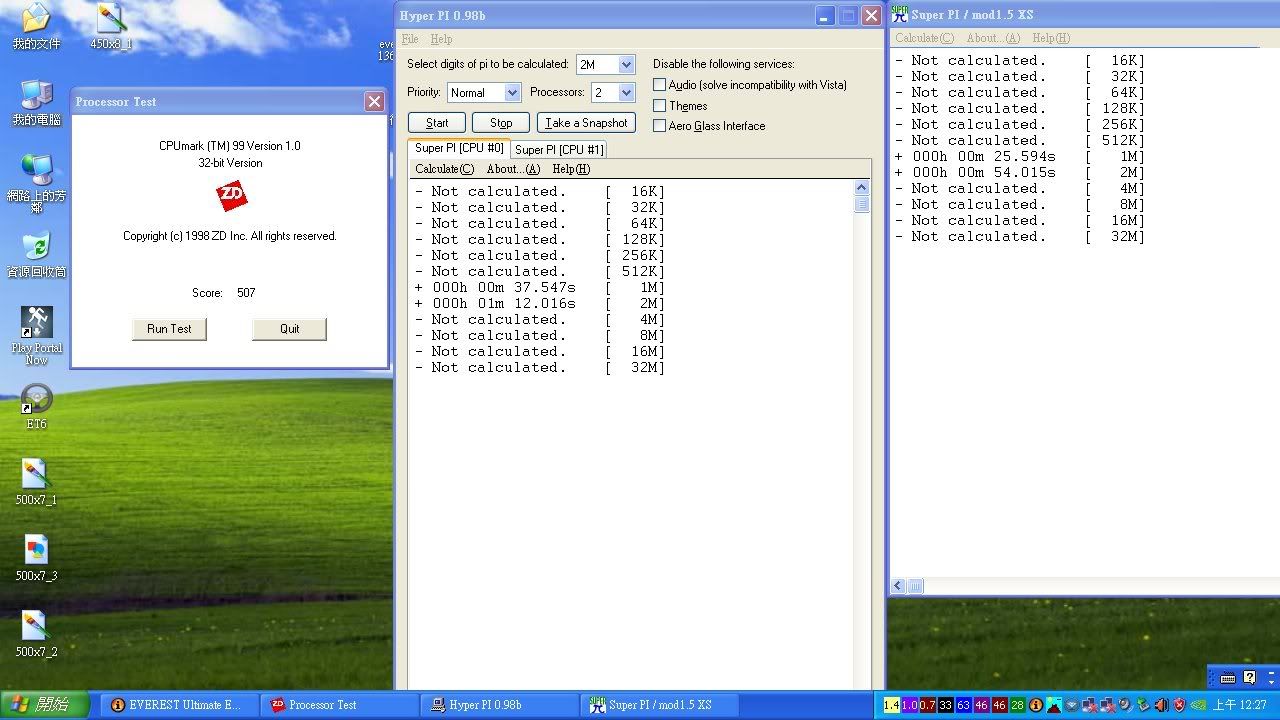Image resolution: width=1280 pixels, height=720 pixels.
Task: Open the My Documents desktop icon
Action: [36, 26]
